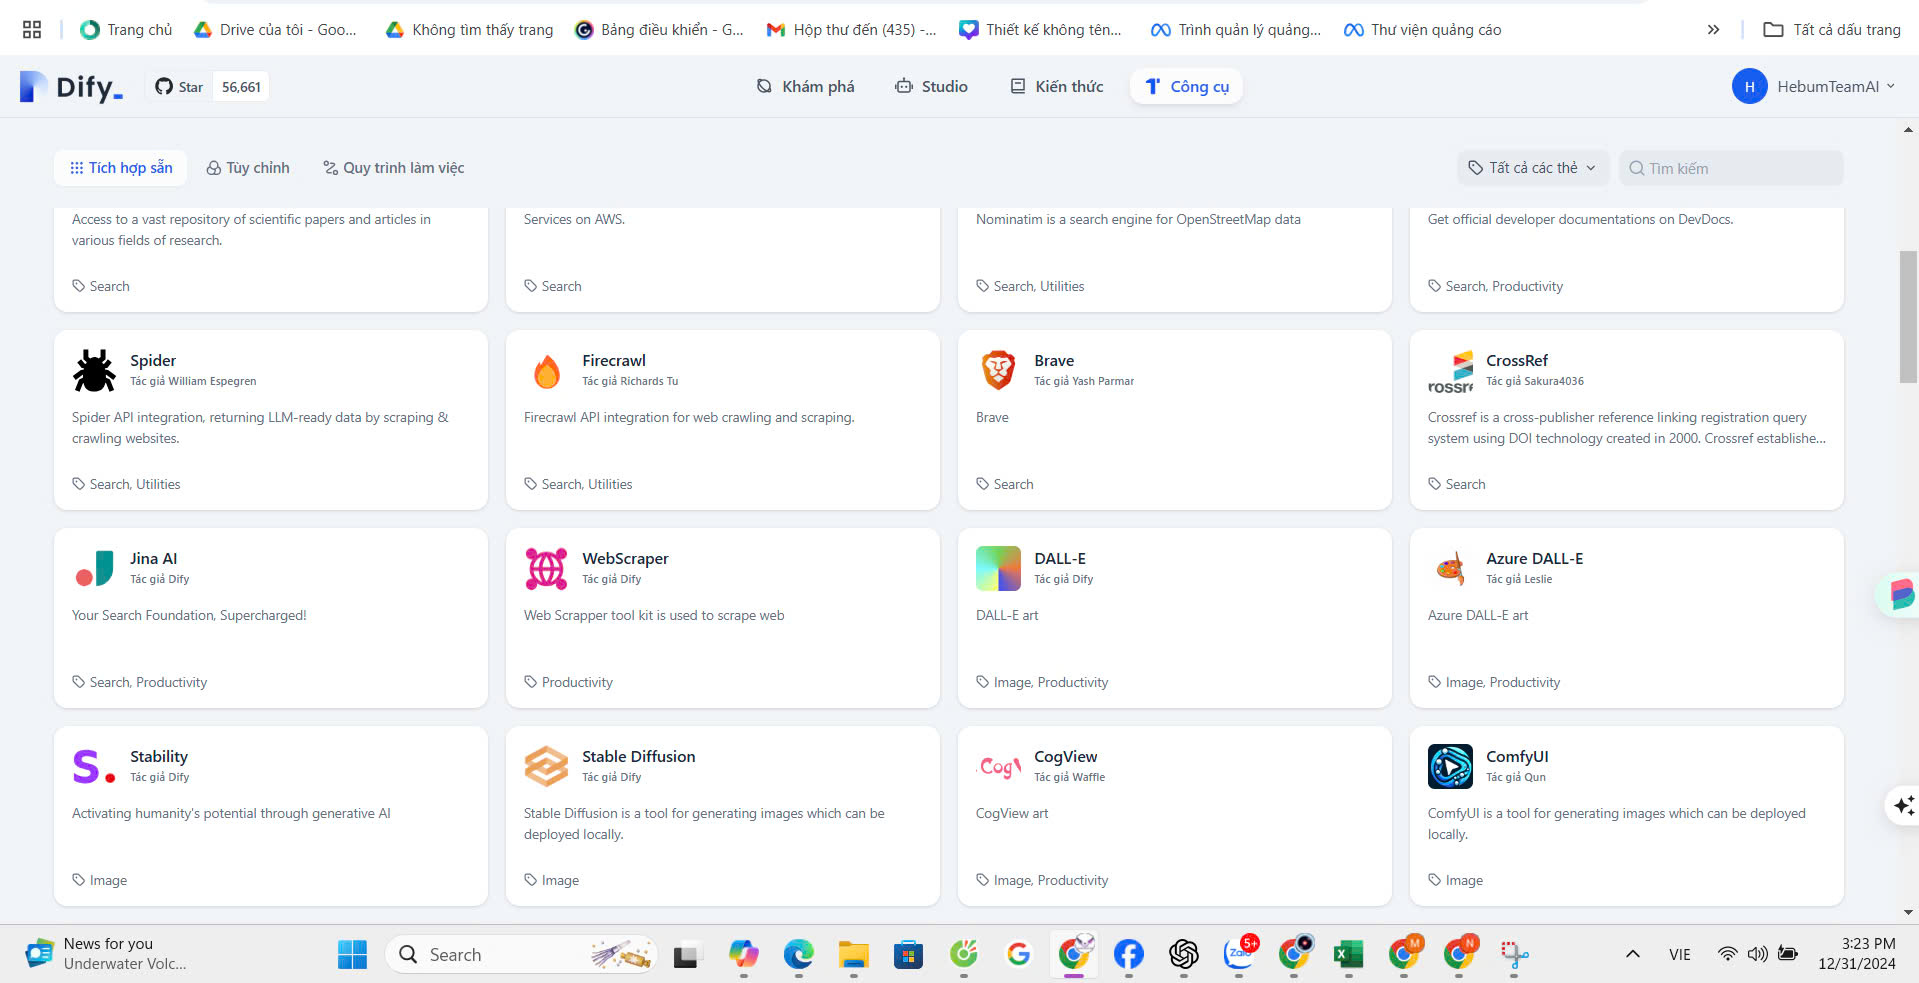
Task: Click the Stable Diffusion logo icon
Action: click(546, 766)
